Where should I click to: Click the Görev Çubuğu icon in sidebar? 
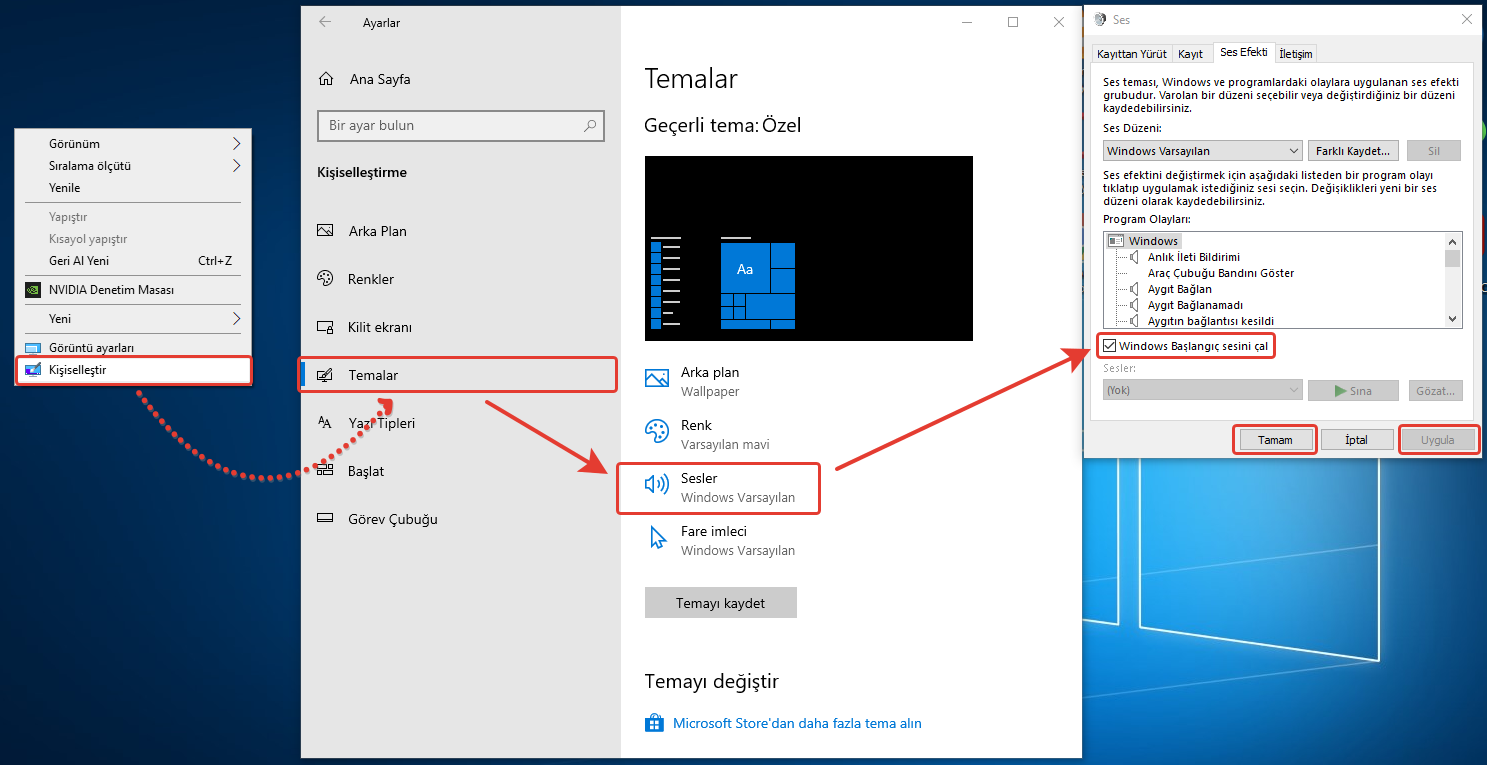(x=325, y=519)
